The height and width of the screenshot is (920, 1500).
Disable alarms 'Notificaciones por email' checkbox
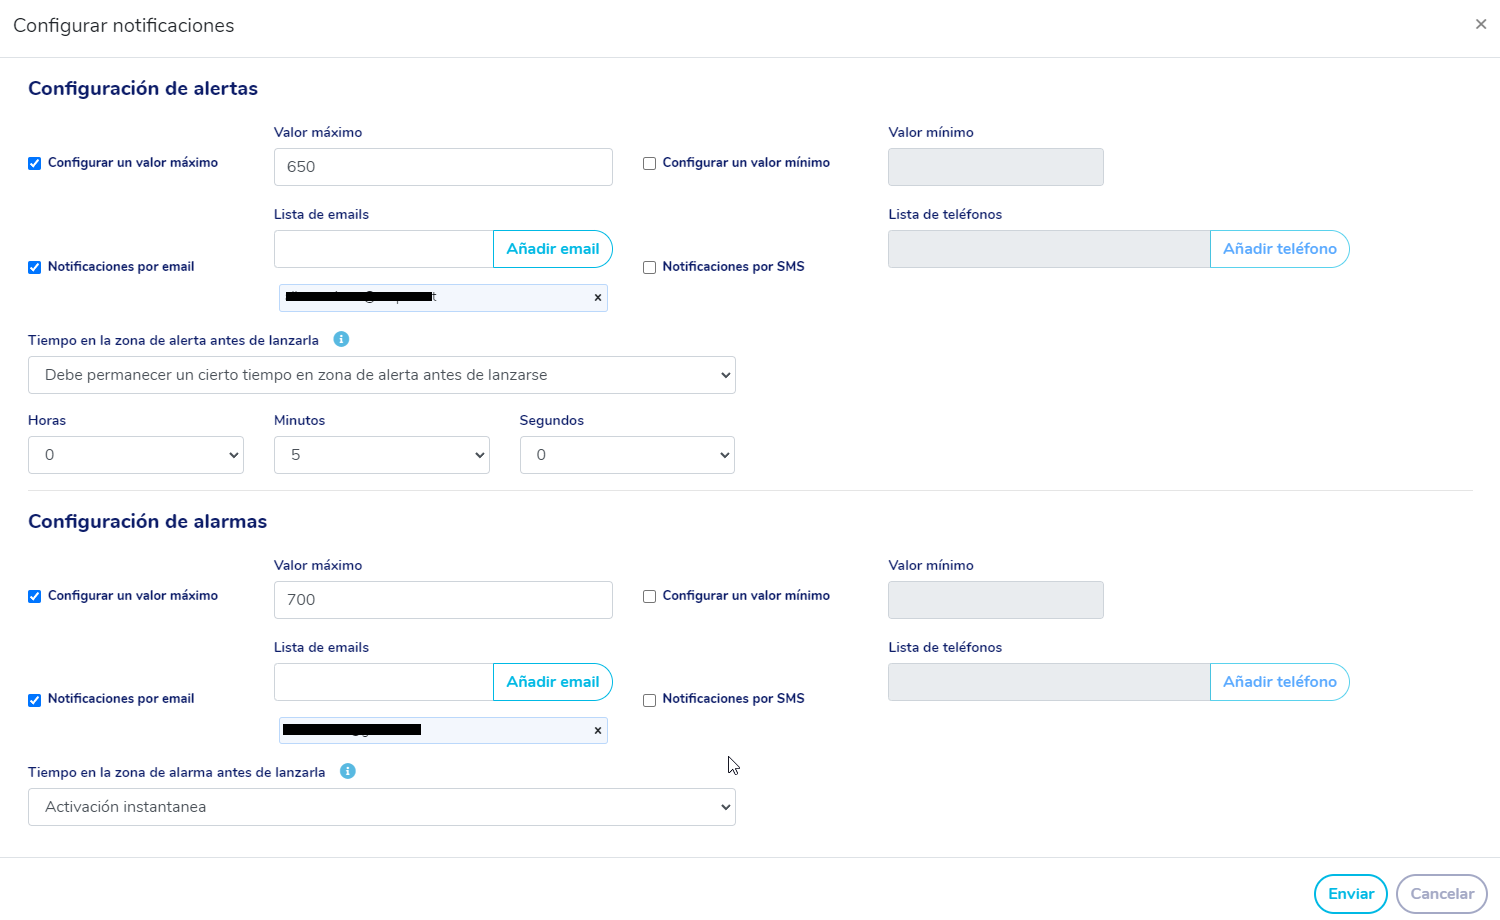[x=35, y=700]
